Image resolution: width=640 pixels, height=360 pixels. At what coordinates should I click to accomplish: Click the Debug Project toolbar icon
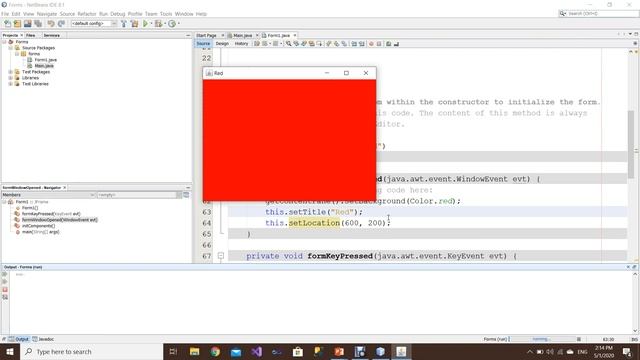tap(158, 24)
